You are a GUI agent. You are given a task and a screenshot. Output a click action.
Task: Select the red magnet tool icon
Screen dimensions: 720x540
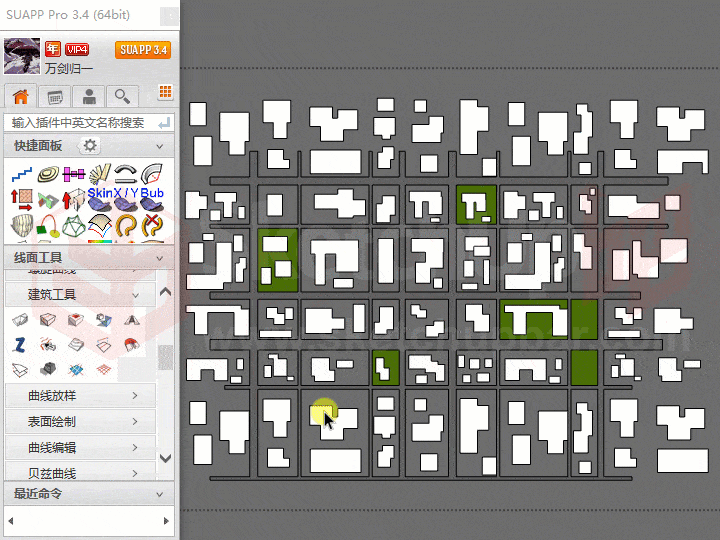click(130, 344)
